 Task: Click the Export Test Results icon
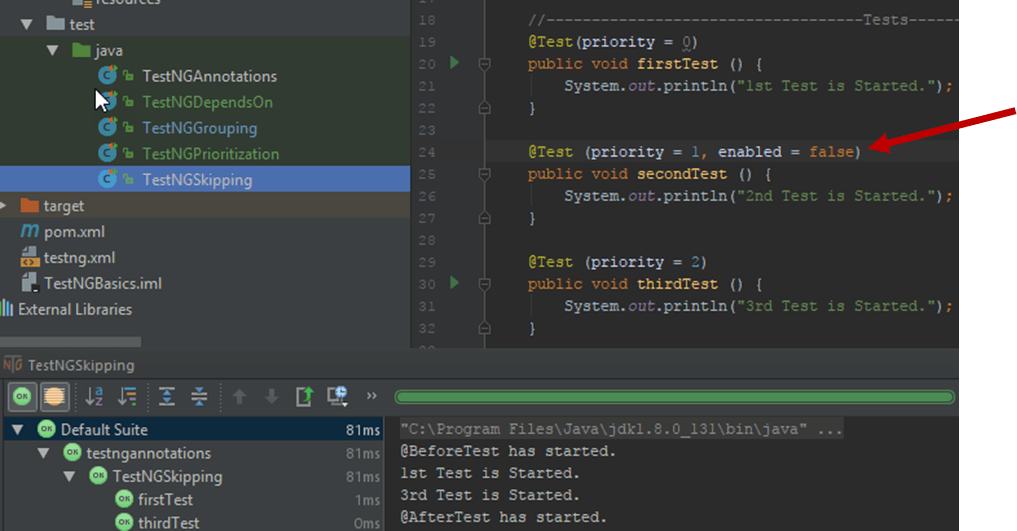point(304,397)
